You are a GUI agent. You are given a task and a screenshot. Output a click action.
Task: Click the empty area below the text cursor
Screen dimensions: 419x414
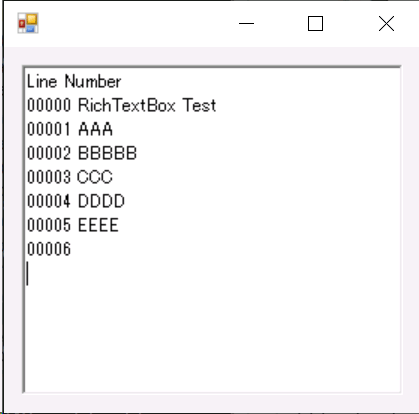pos(212,338)
